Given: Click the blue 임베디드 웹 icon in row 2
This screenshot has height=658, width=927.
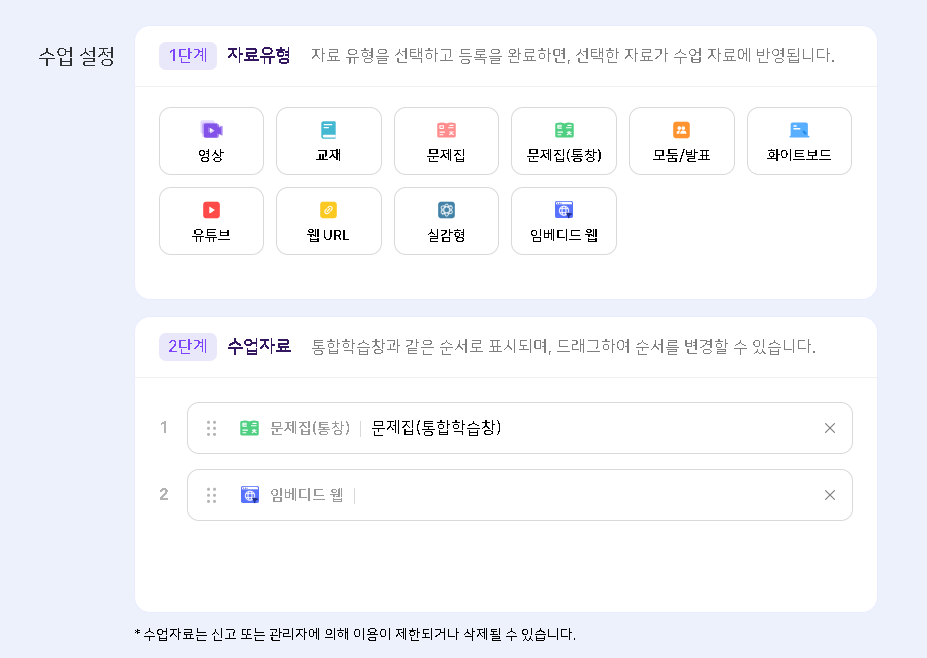Looking at the screenshot, I should (249, 495).
